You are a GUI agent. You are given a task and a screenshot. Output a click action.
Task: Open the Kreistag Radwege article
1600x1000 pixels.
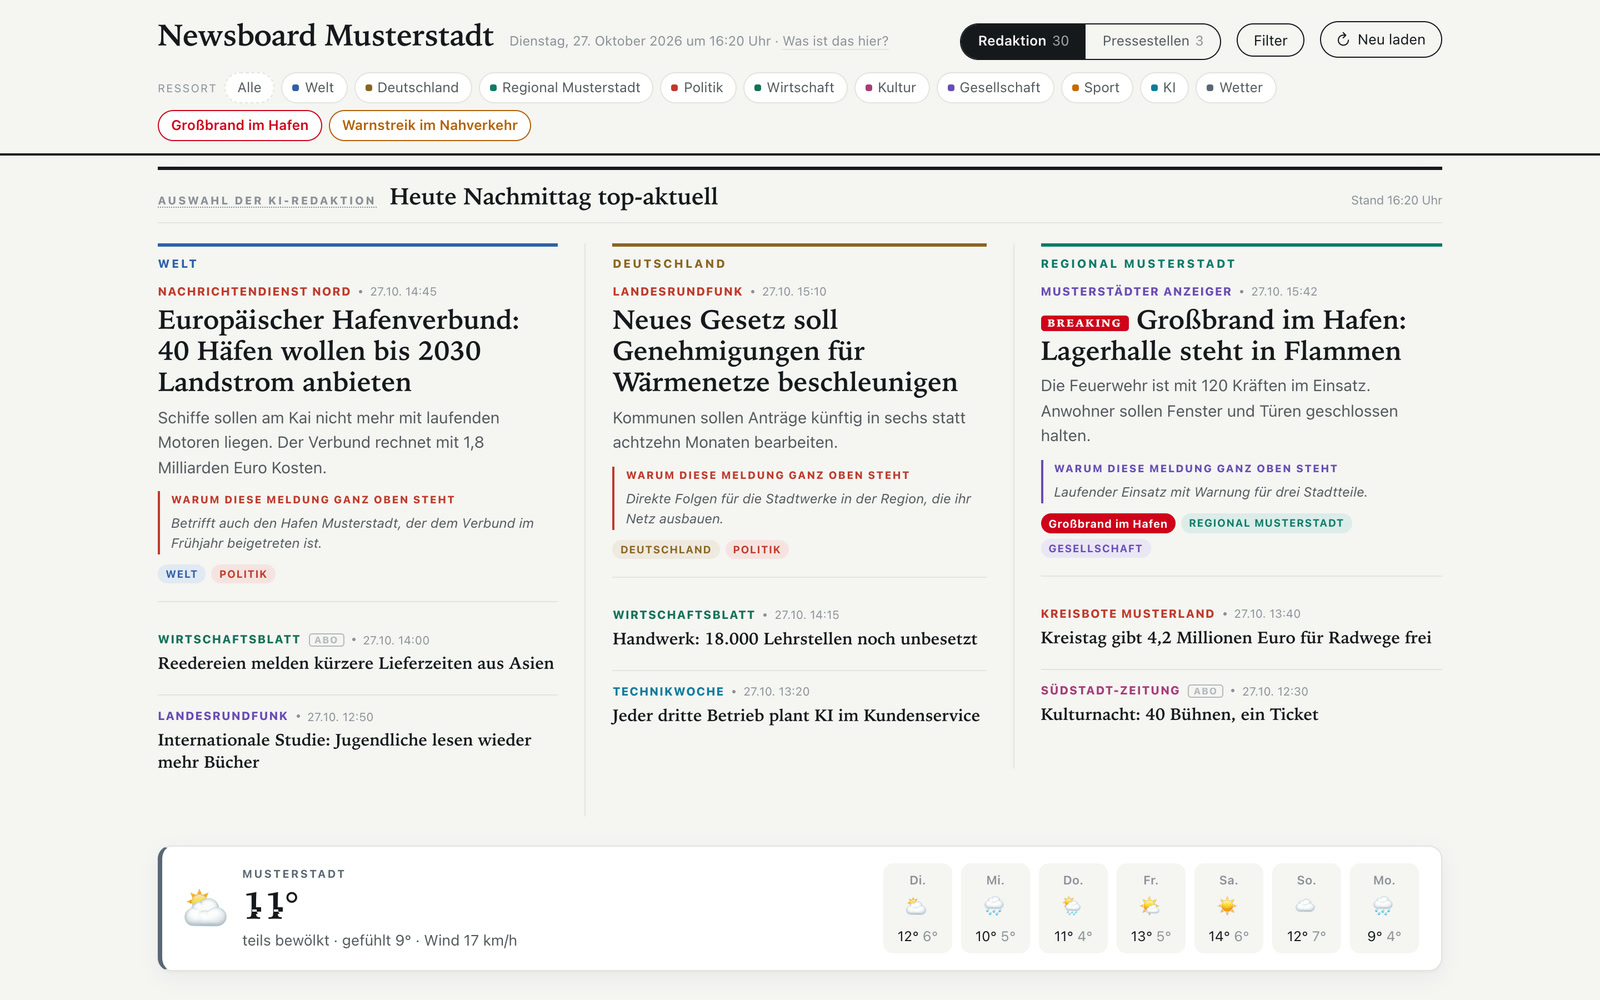1236,638
